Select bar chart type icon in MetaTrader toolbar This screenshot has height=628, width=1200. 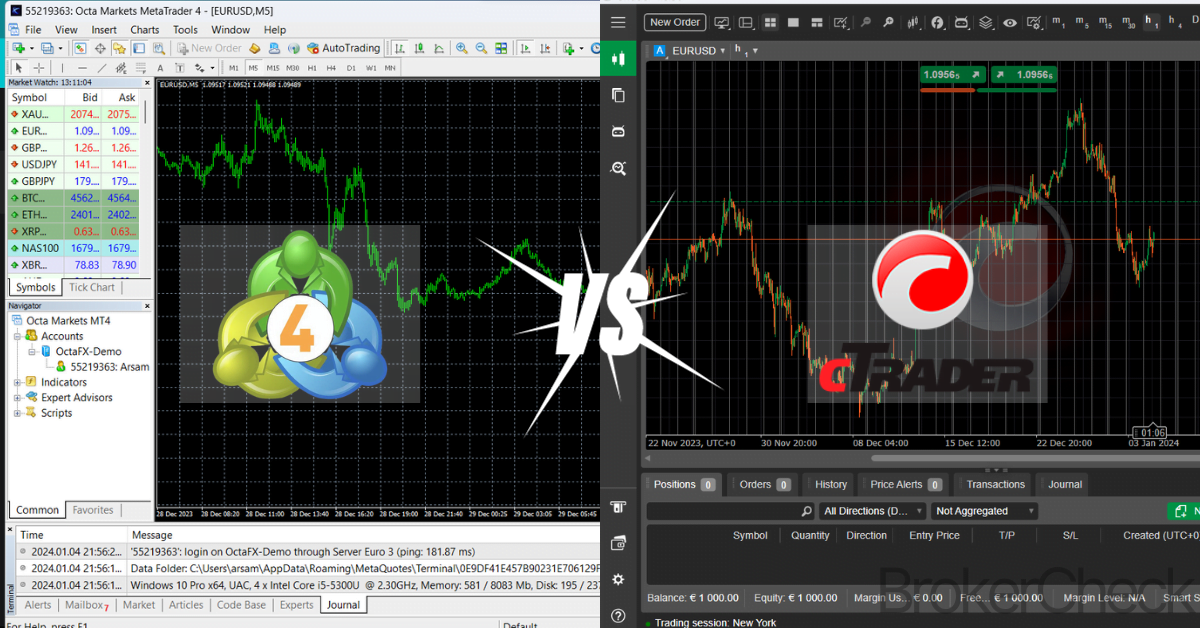[x=400, y=48]
